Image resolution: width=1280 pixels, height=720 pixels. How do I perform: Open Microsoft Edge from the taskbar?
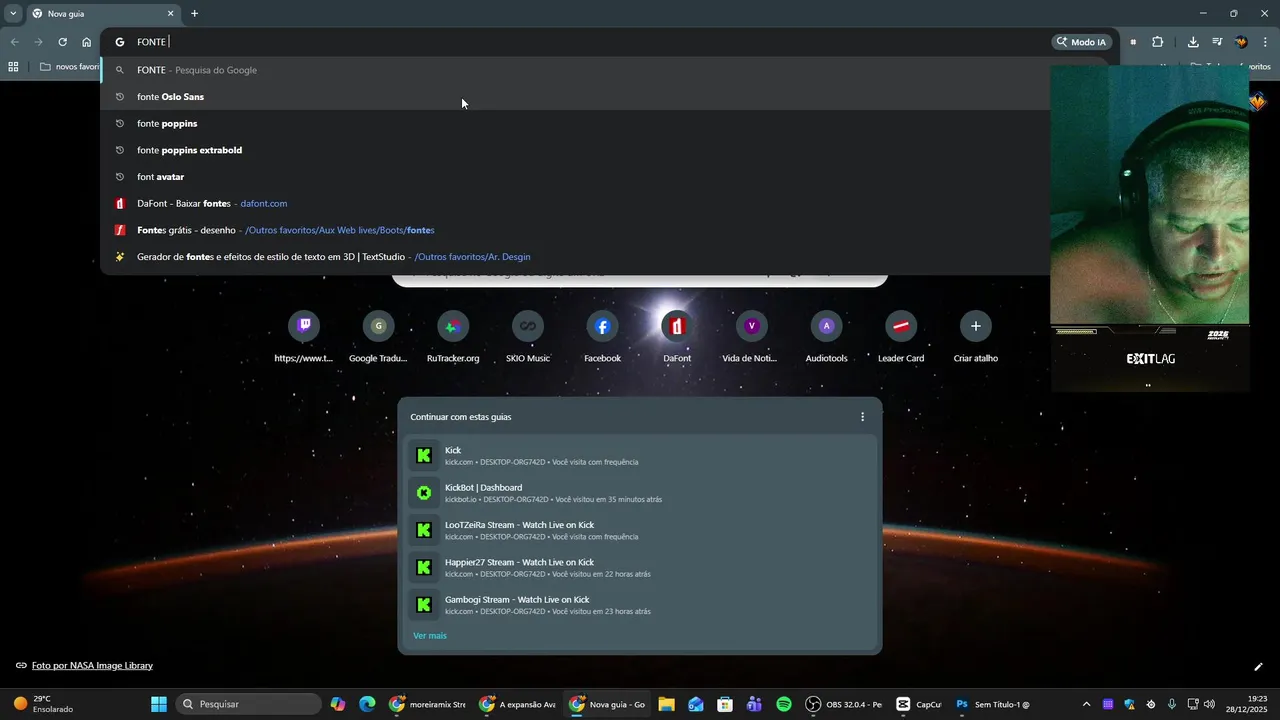tap(367, 704)
